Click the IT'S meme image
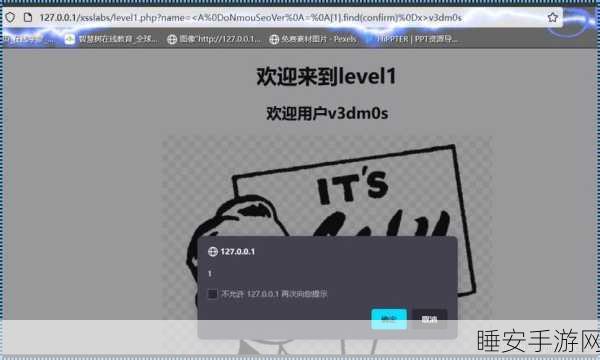The width and height of the screenshot is (600, 360). (x=327, y=245)
